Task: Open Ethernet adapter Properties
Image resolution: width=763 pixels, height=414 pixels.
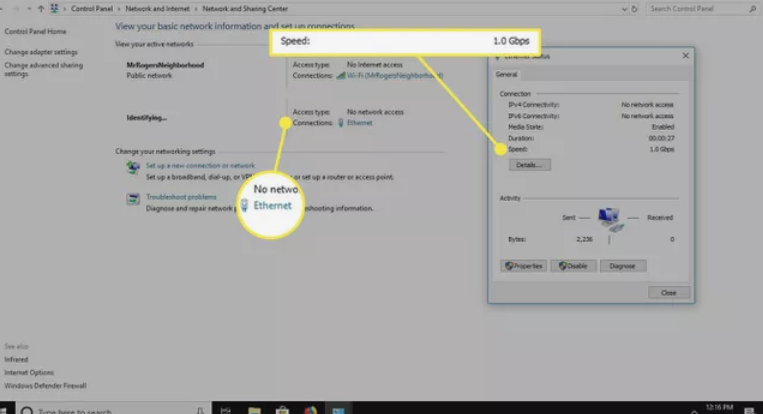Action: point(526,266)
